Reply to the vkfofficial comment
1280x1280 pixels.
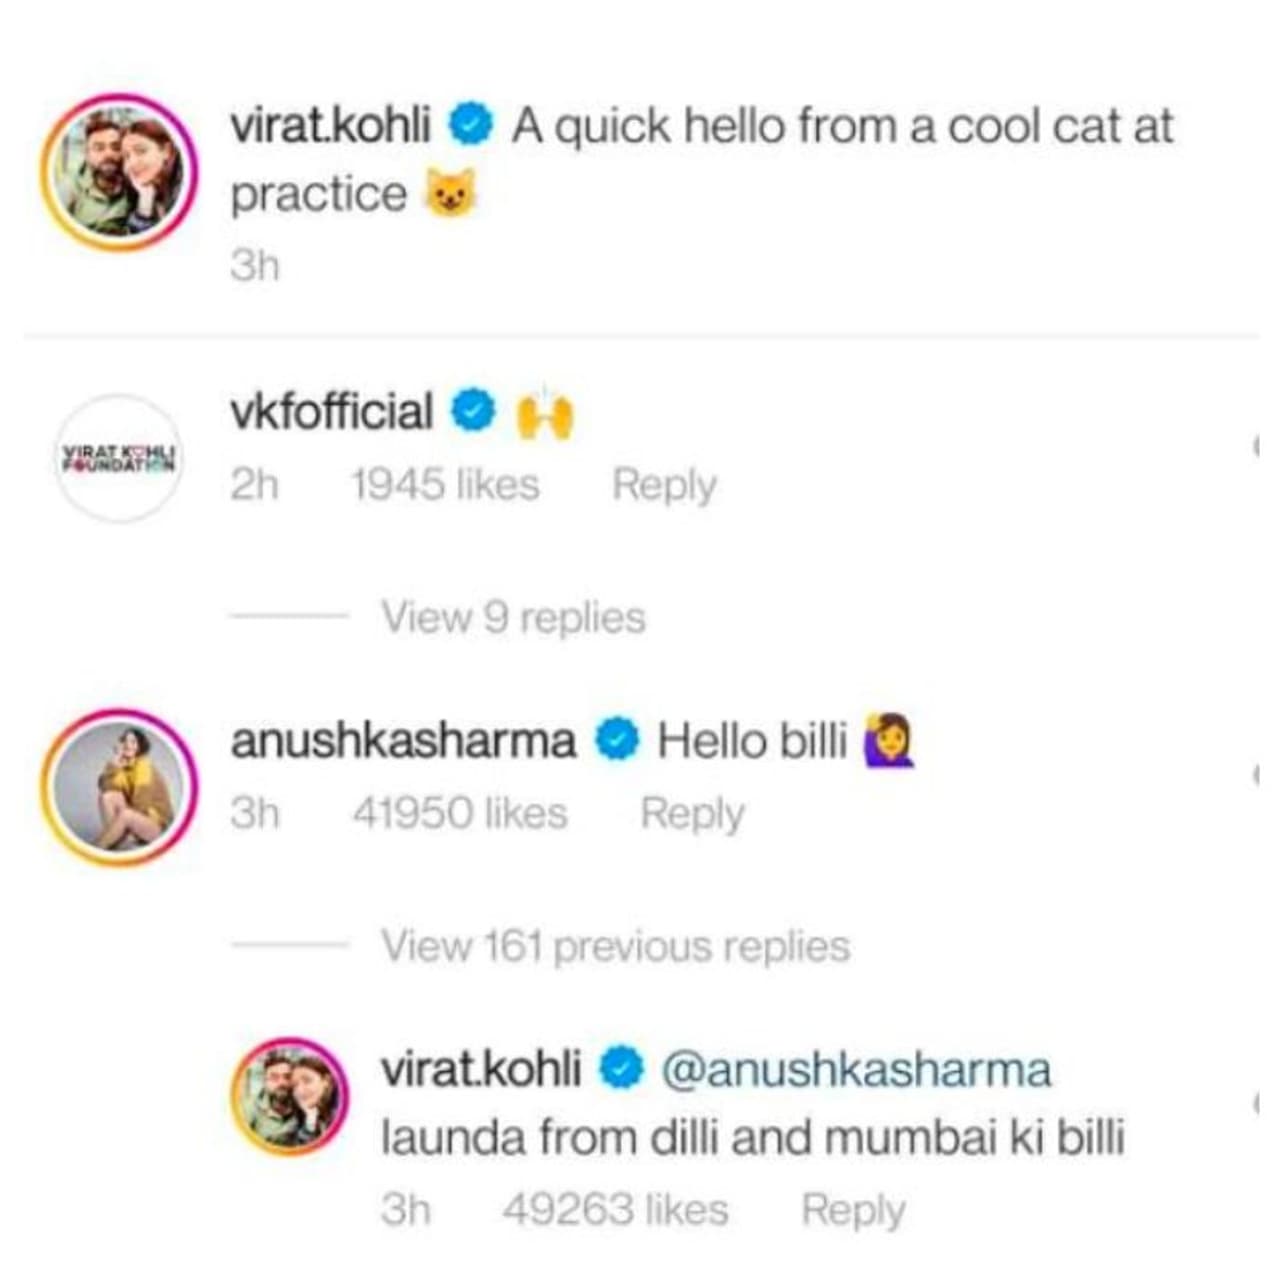pos(664,485)
